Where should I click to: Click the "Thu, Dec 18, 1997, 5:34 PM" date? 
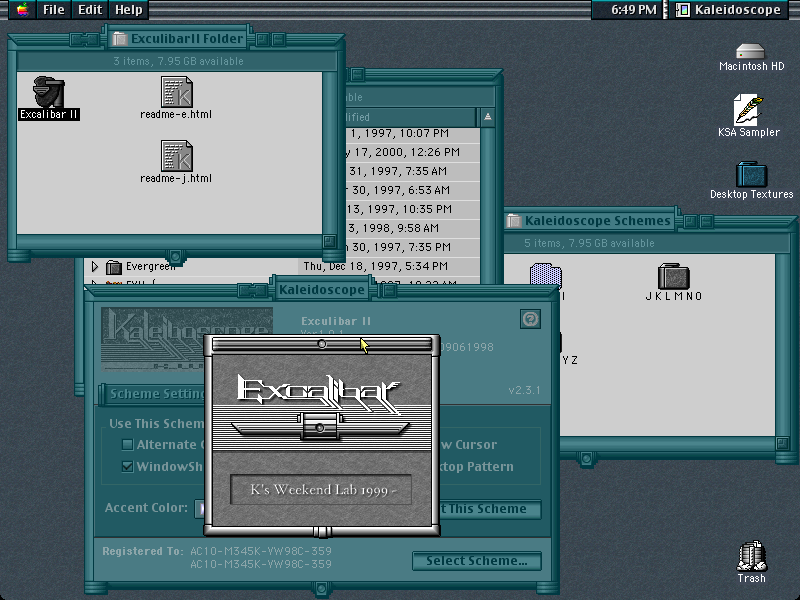pos(376,266)
